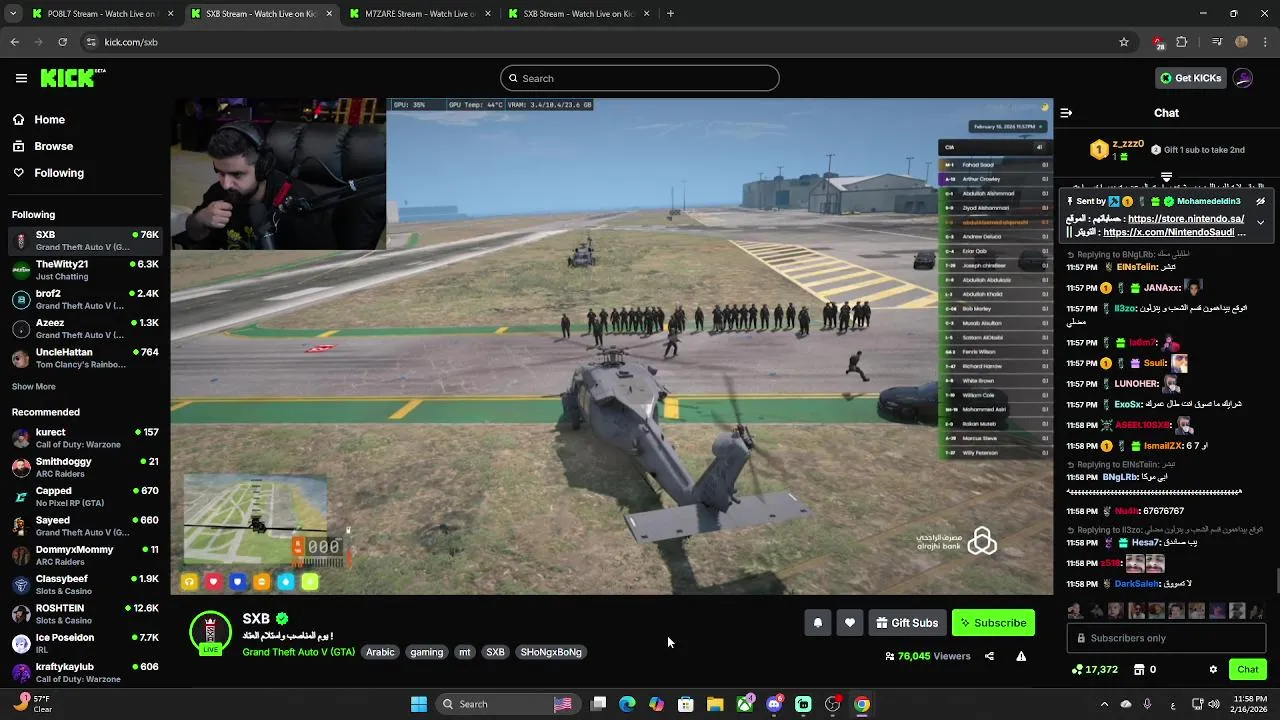Open store.nintendo.sa link in pinned message
This screenshot has width=1280, height=720.
point(1186,219)
